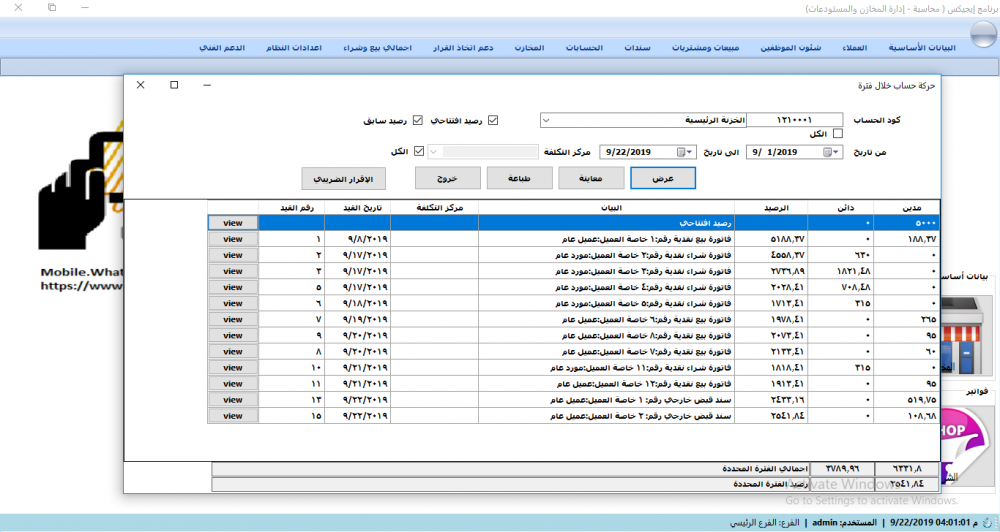
Task: Open the مبيعات ومشتريات menu
Action: [x=705, y=48]
